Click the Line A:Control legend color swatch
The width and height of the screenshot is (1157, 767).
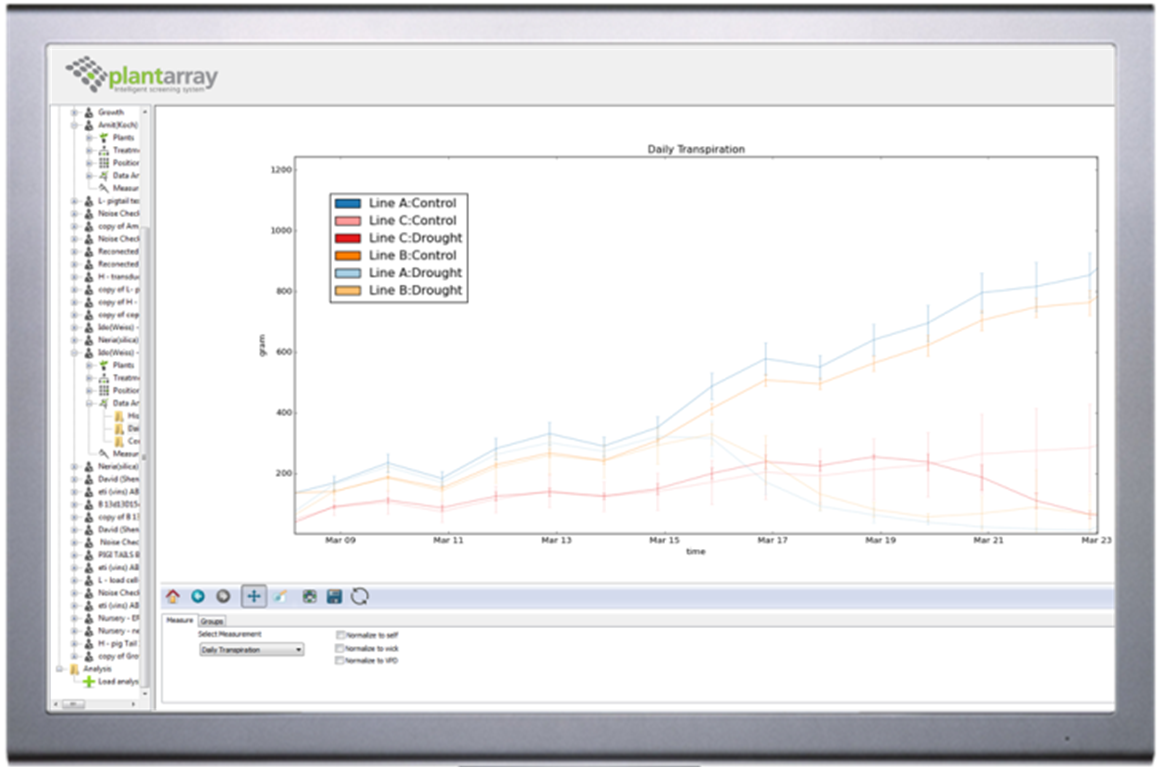[x=348, y=203]
